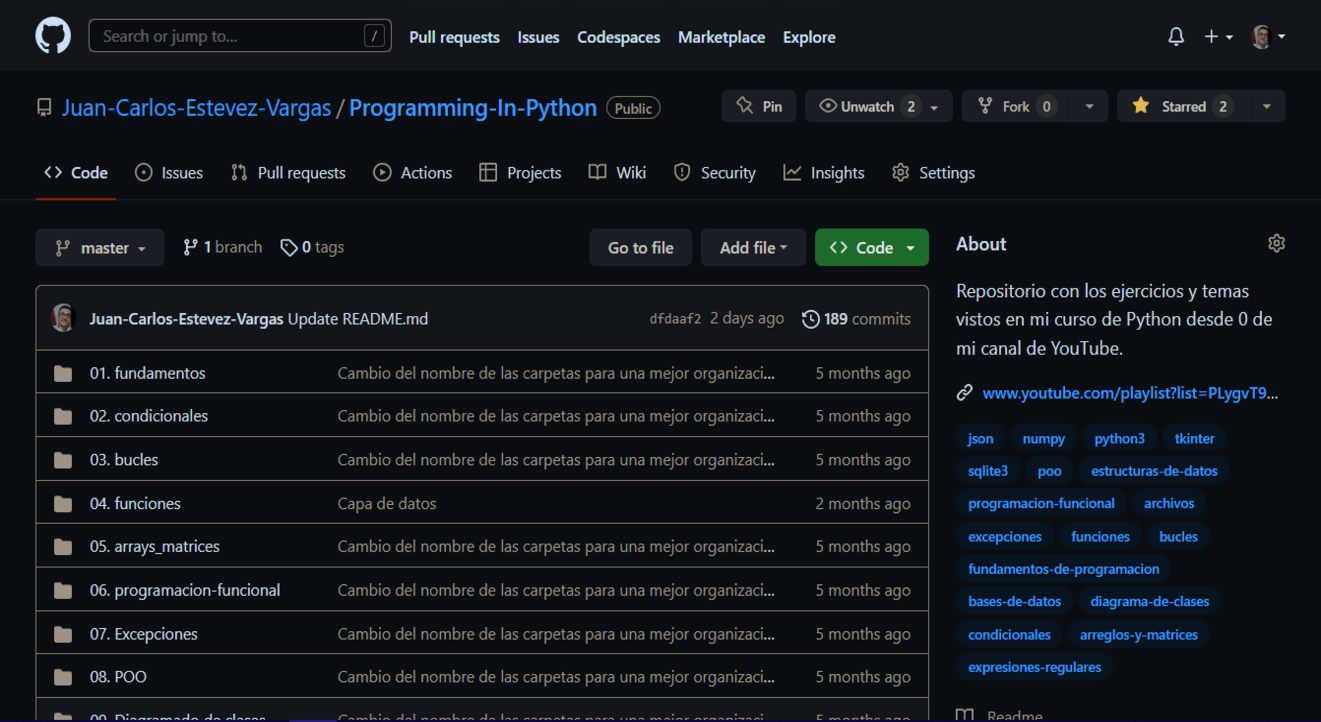Viewport: 1321px width, 722px height.
Task: Open the Add file dropdown
Action: (x=753, y=247)
